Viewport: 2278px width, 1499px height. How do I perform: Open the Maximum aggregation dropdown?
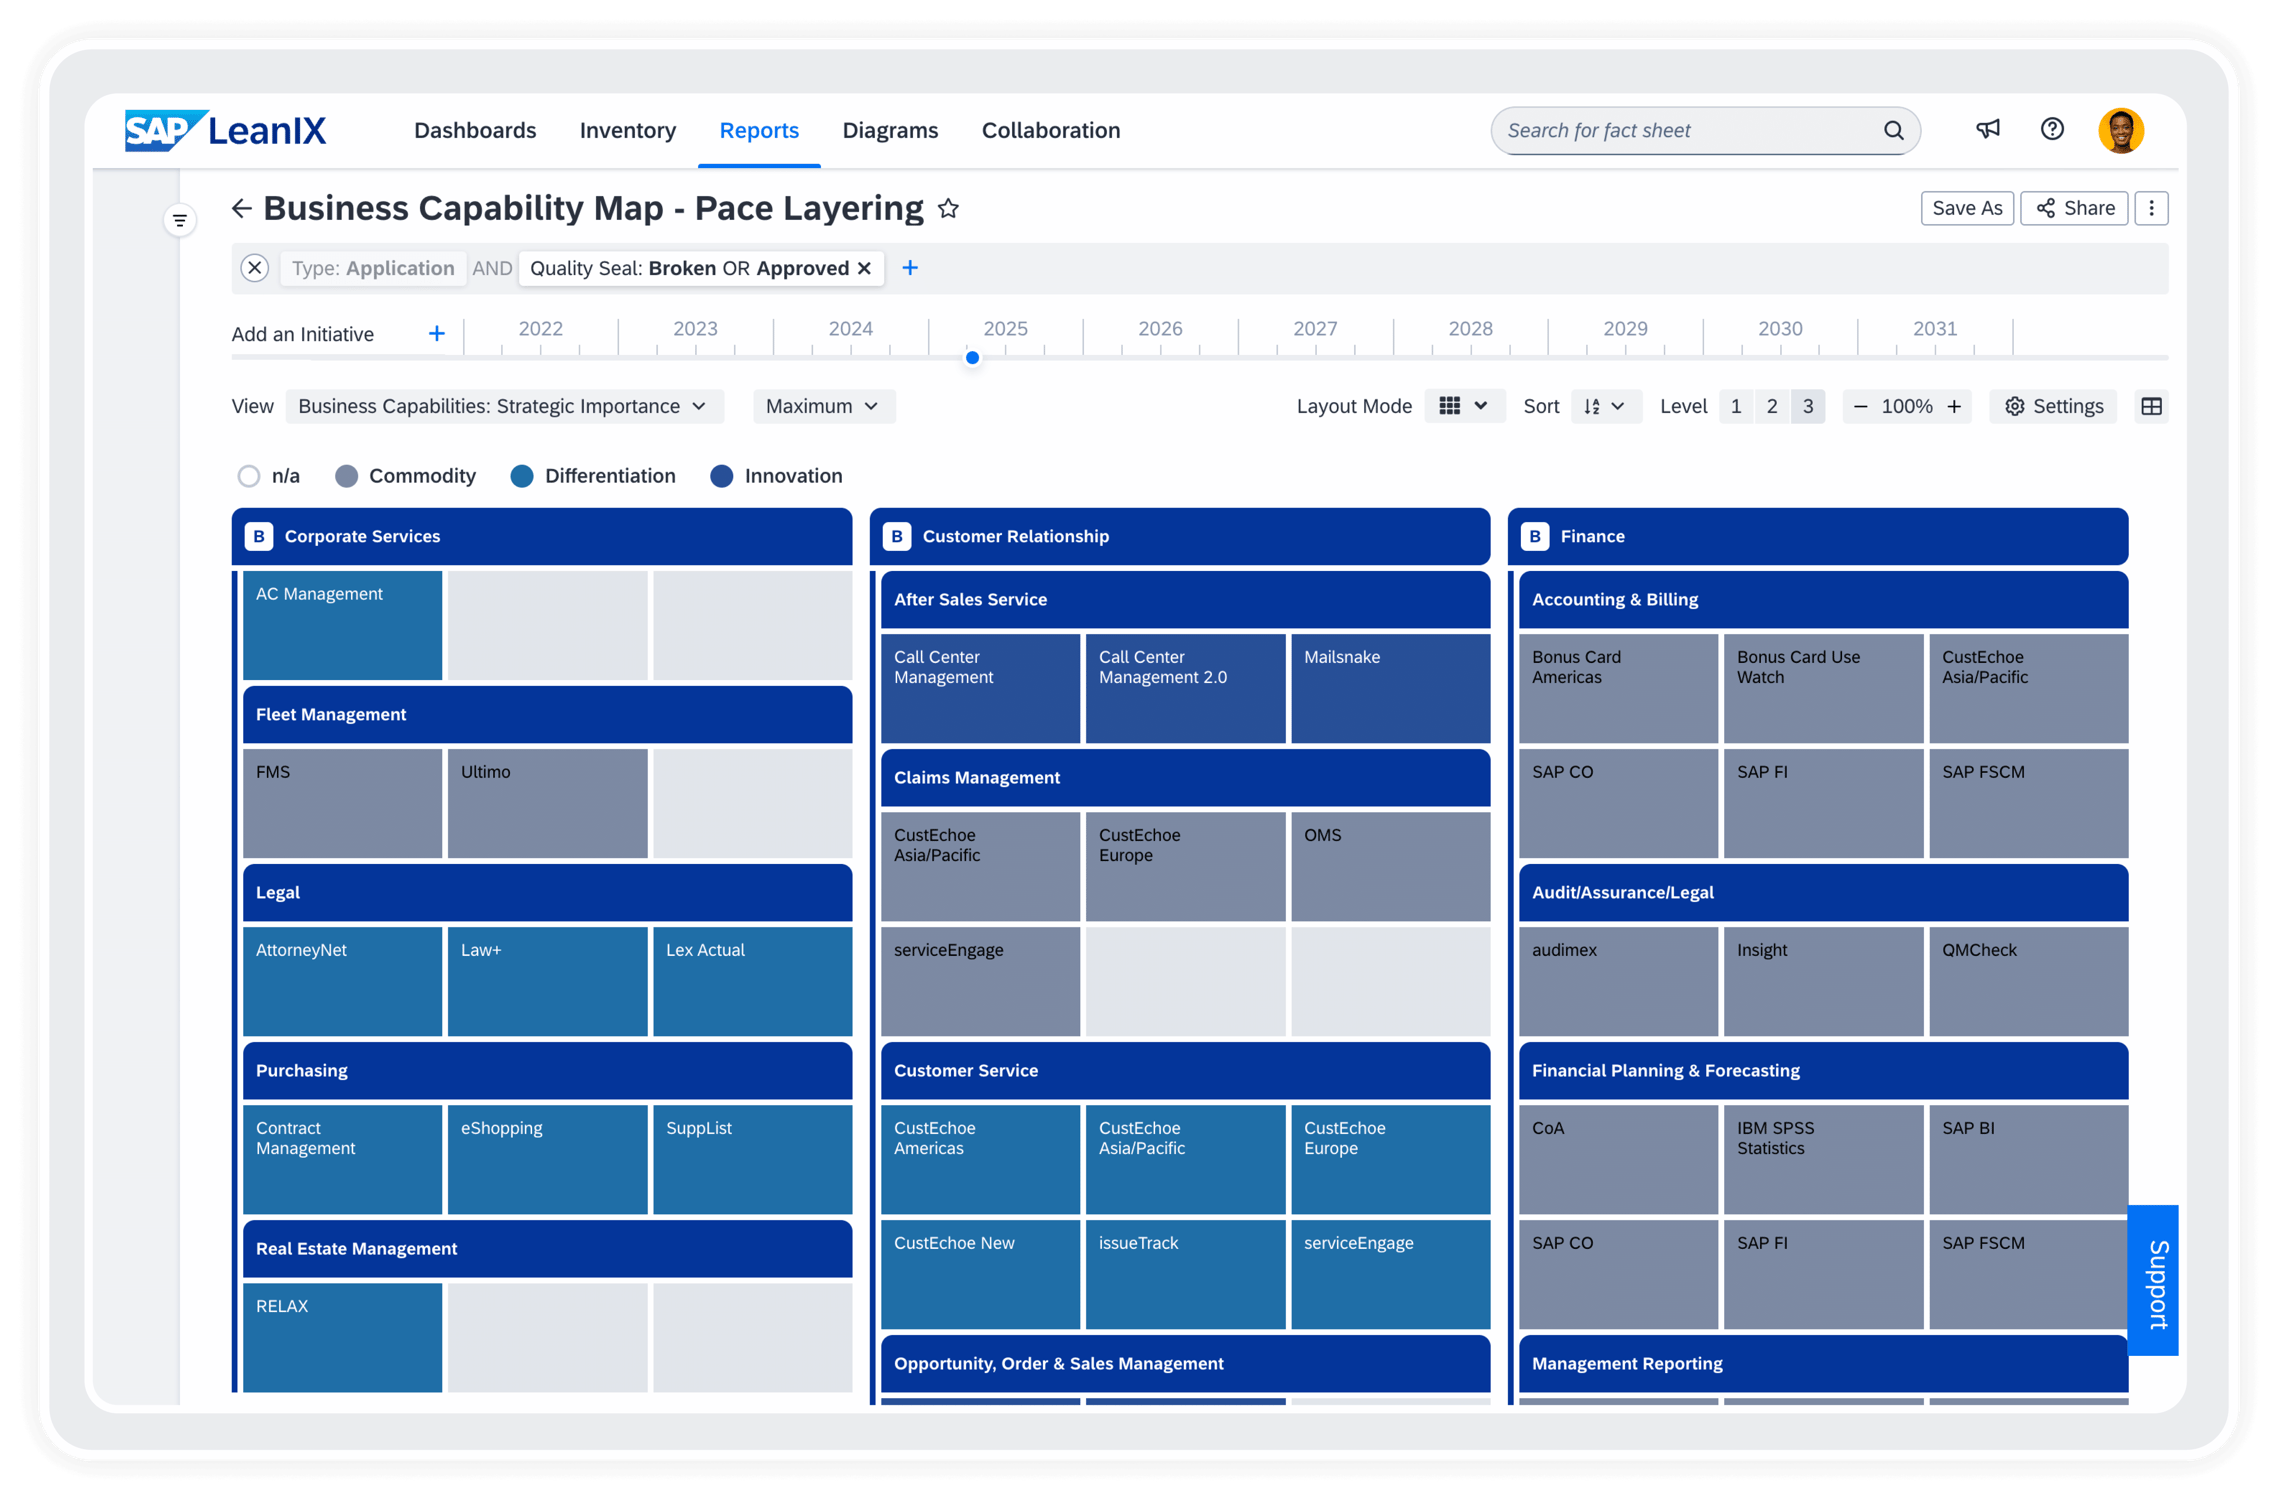click(x=823, y=406)
